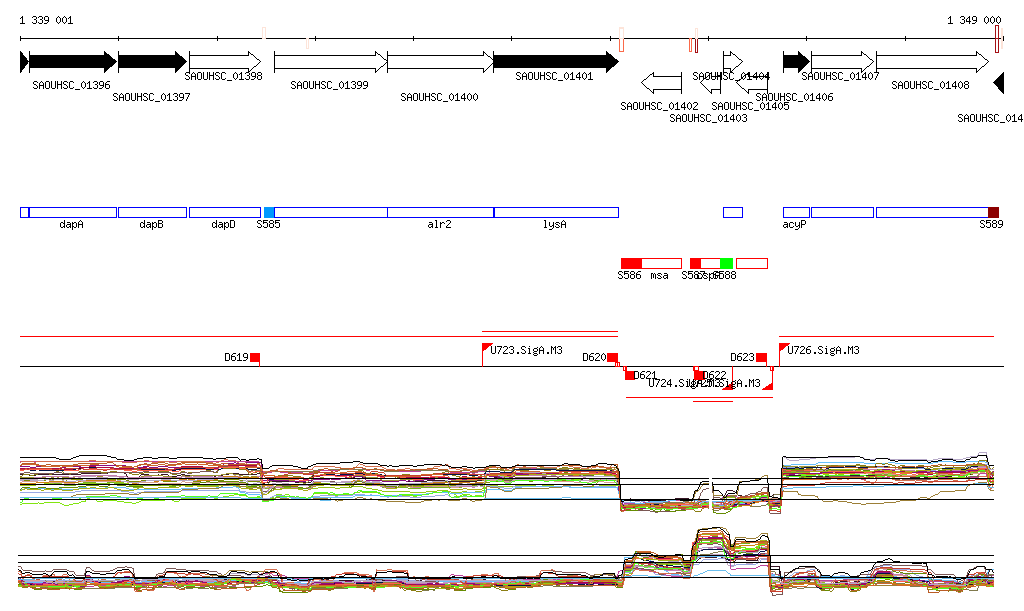Select the red-outlined msa box

coord(662,263)
